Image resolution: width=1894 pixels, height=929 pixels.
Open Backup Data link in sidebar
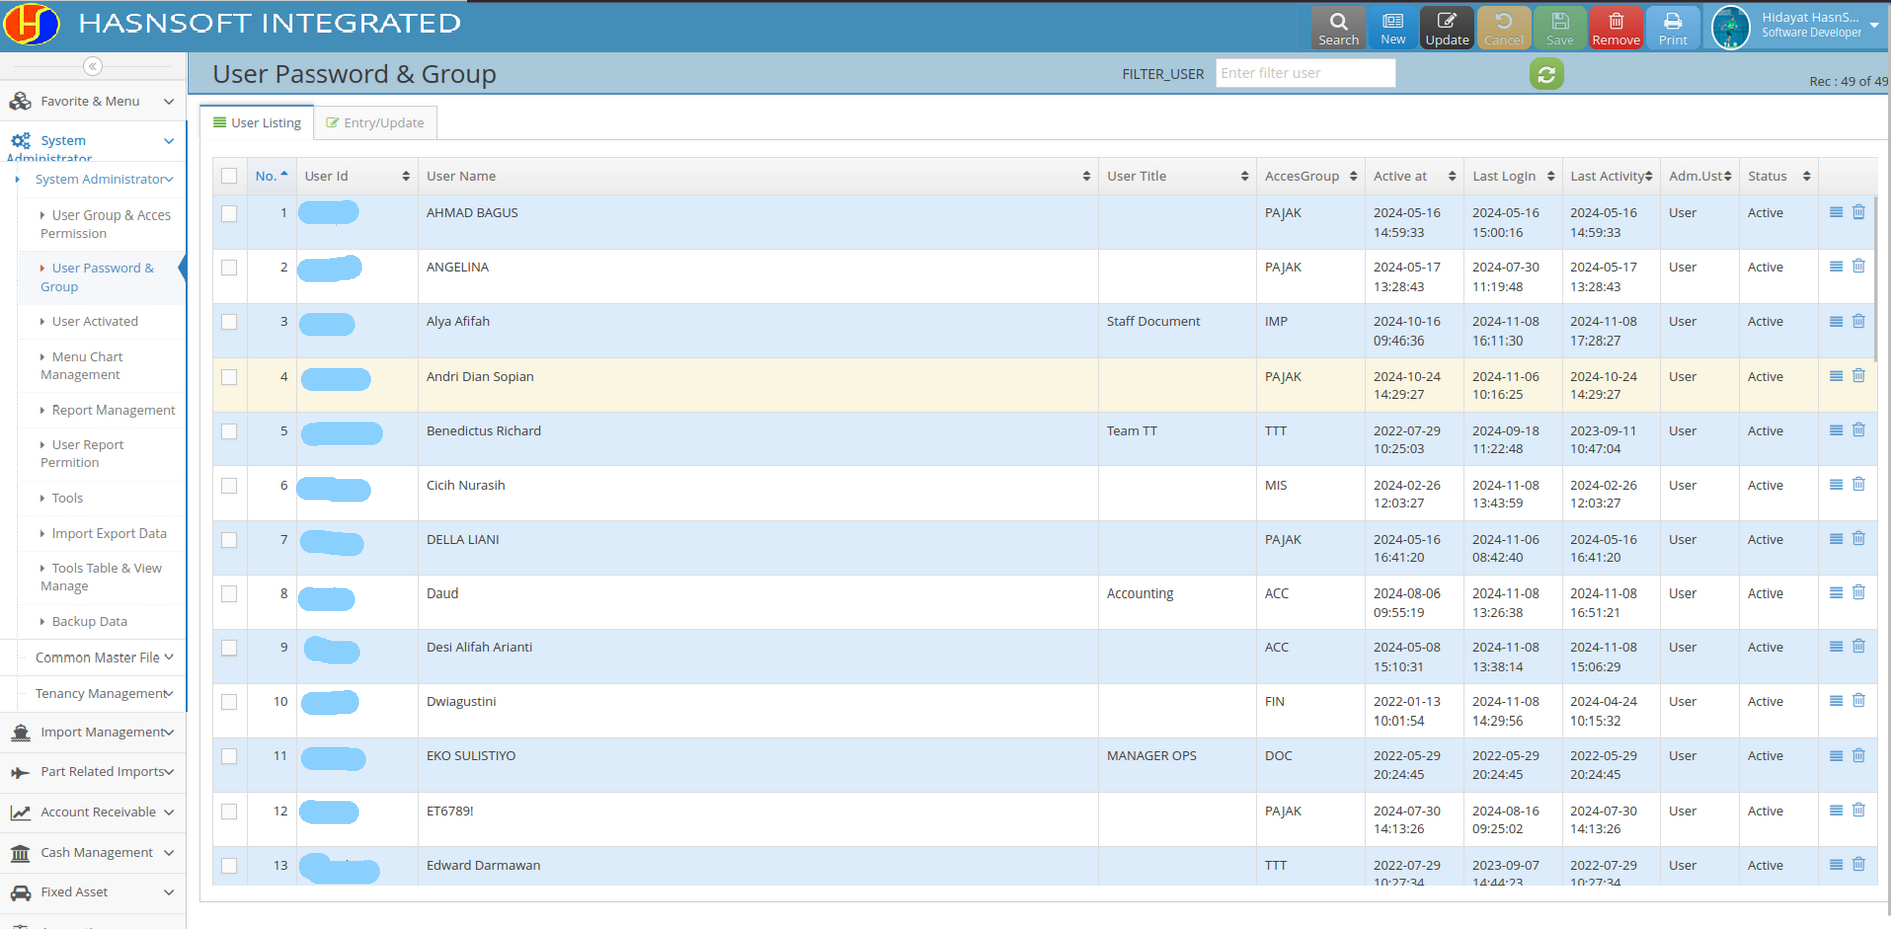[x=89, y=621]
